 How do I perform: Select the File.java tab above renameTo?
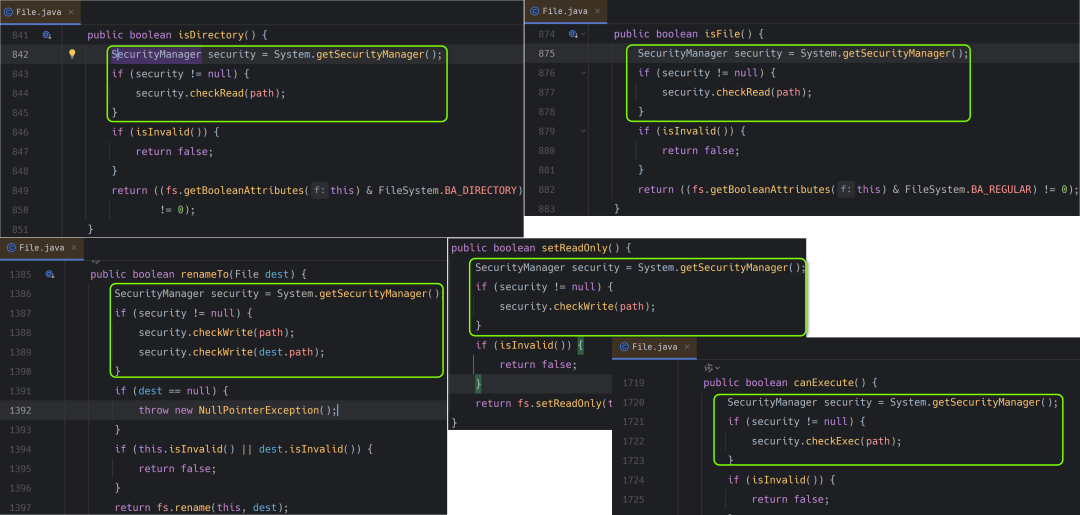click(x=42, y=248)
